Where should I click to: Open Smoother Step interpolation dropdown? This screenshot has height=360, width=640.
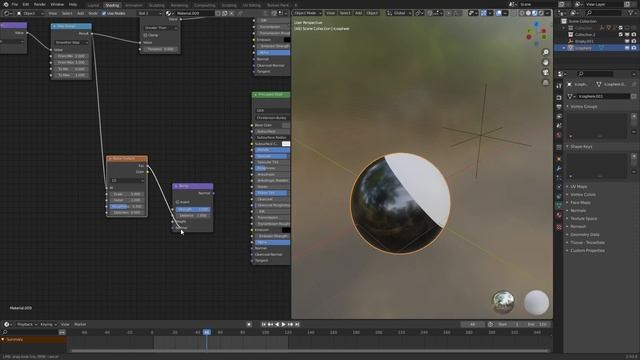[x=72, y=42]
